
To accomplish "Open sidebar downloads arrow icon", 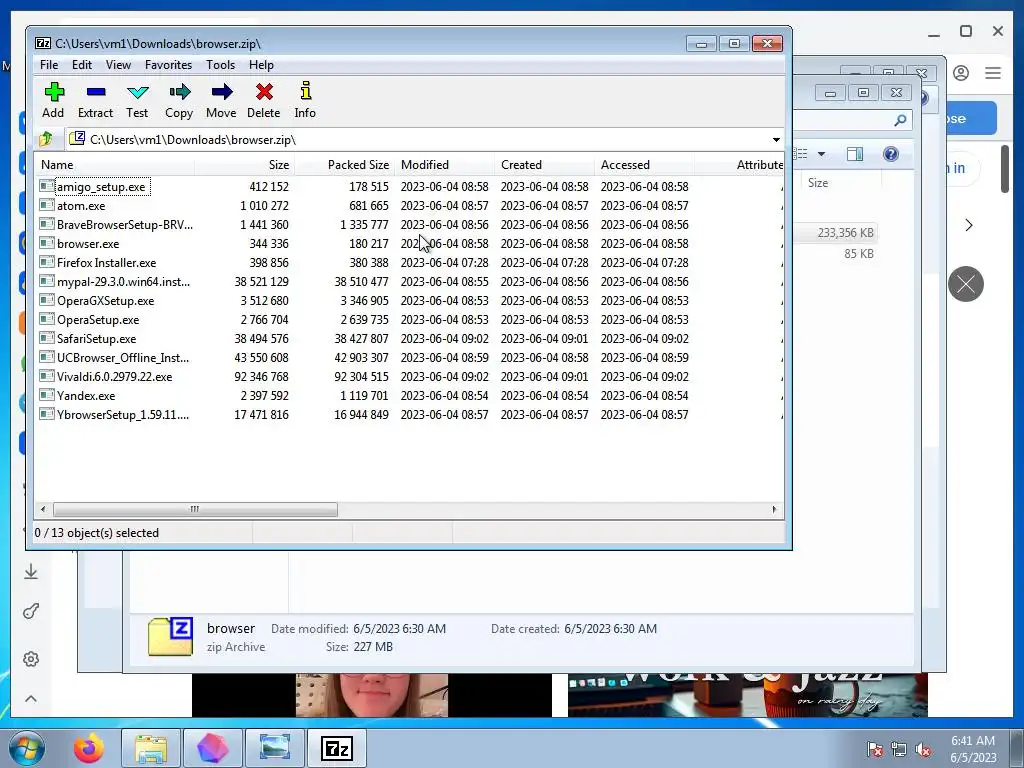I will click(x=31, y=572).
